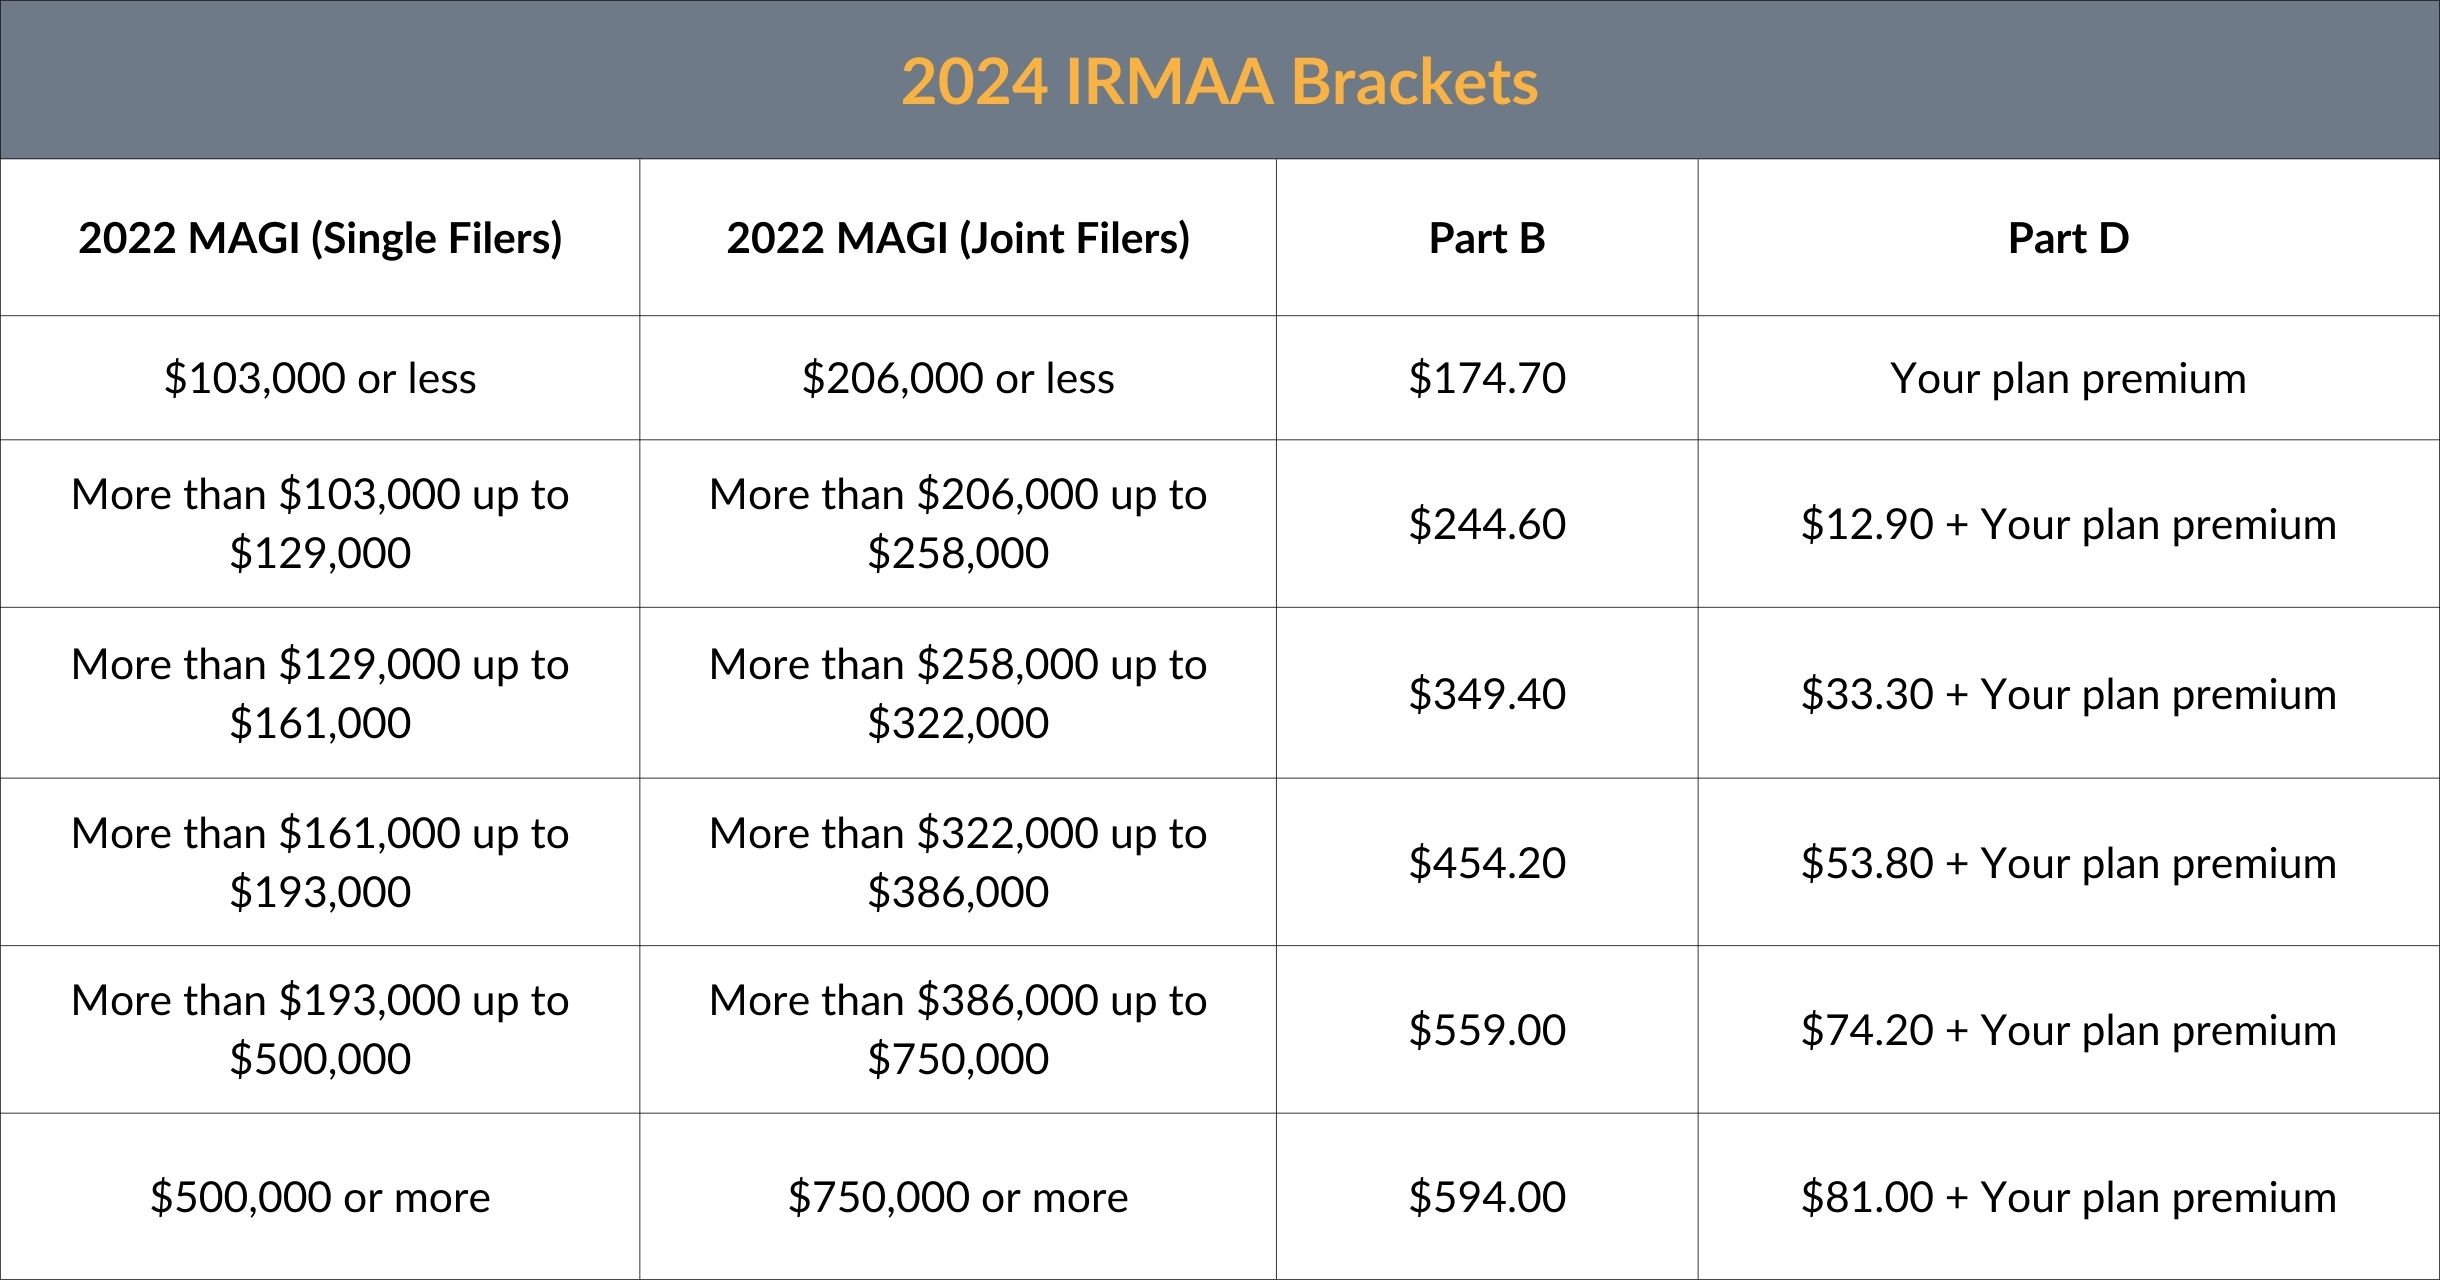This screenshot has width=2440, height=1280.
Task: Click the "$53.80 + Your plan premium" cell
Action: (x=2068, y=863)
